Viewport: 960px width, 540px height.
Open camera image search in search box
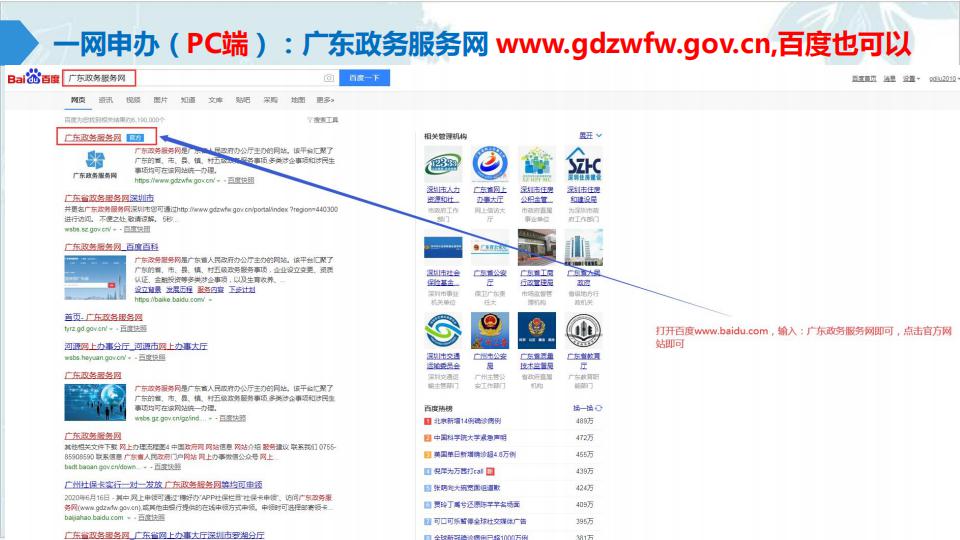[329, 78]
